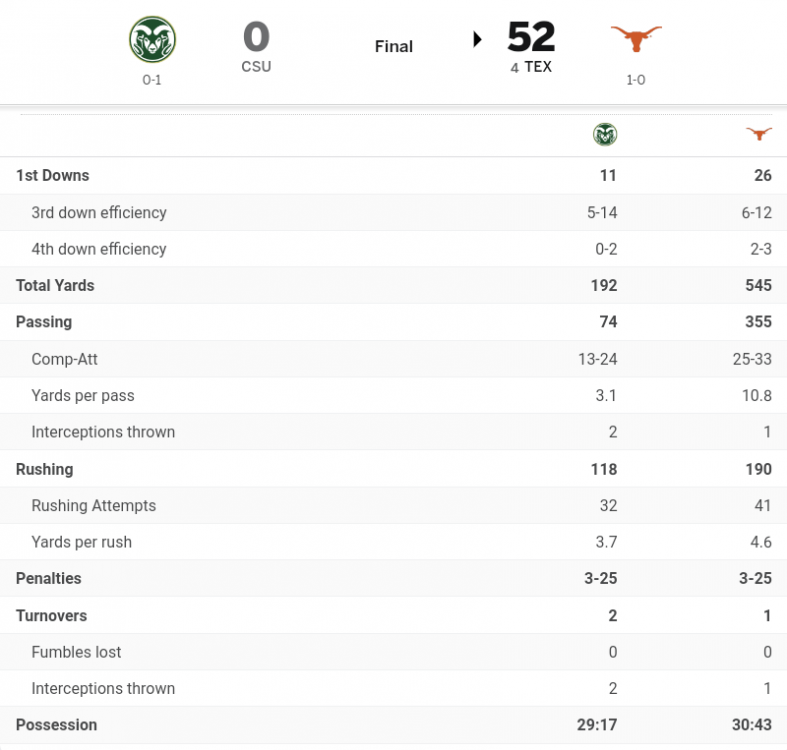The image size is (787, 750).
Task: Select the Possession row label
Action: [x=56, y=725]
